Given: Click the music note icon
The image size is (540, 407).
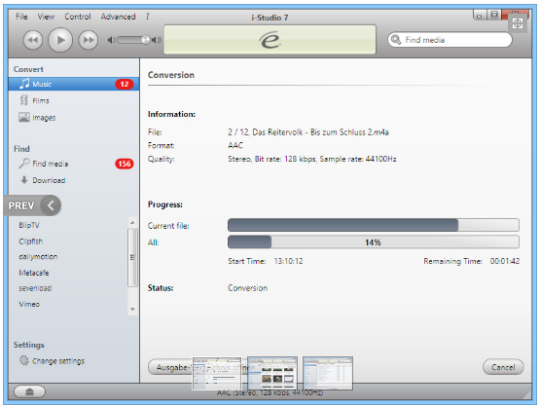Looking at the screenshot, I should pos(24,84).
